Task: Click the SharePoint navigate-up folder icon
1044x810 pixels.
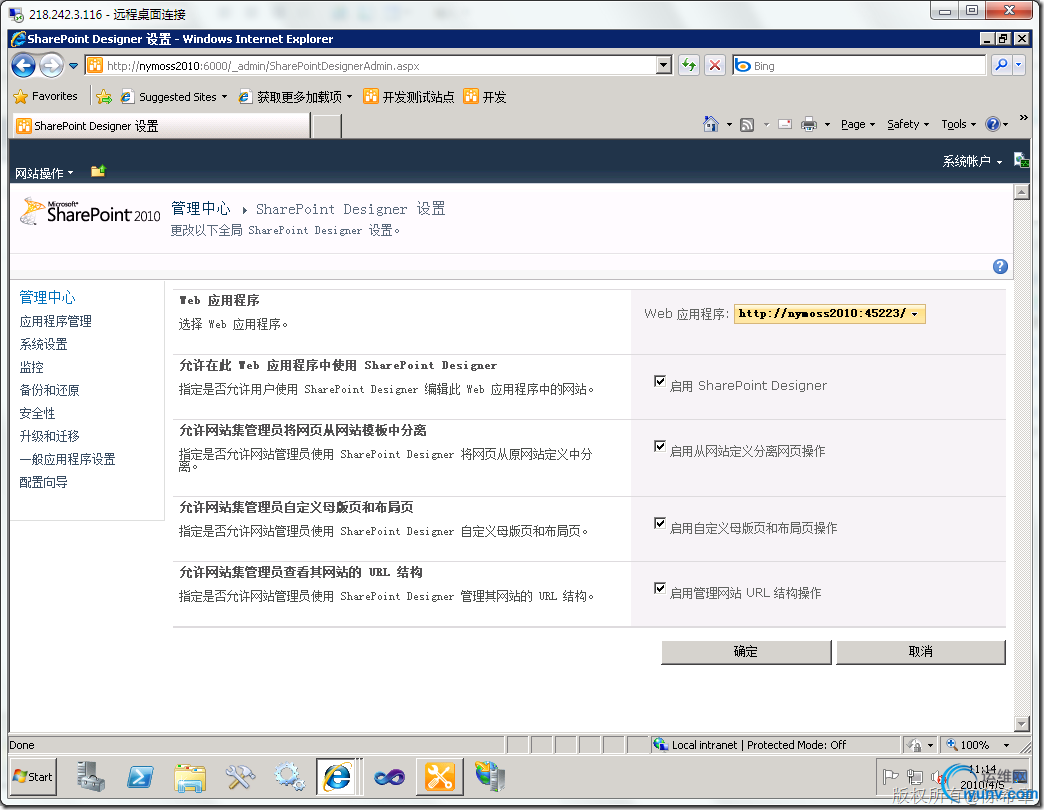Action: click(99, 172)
